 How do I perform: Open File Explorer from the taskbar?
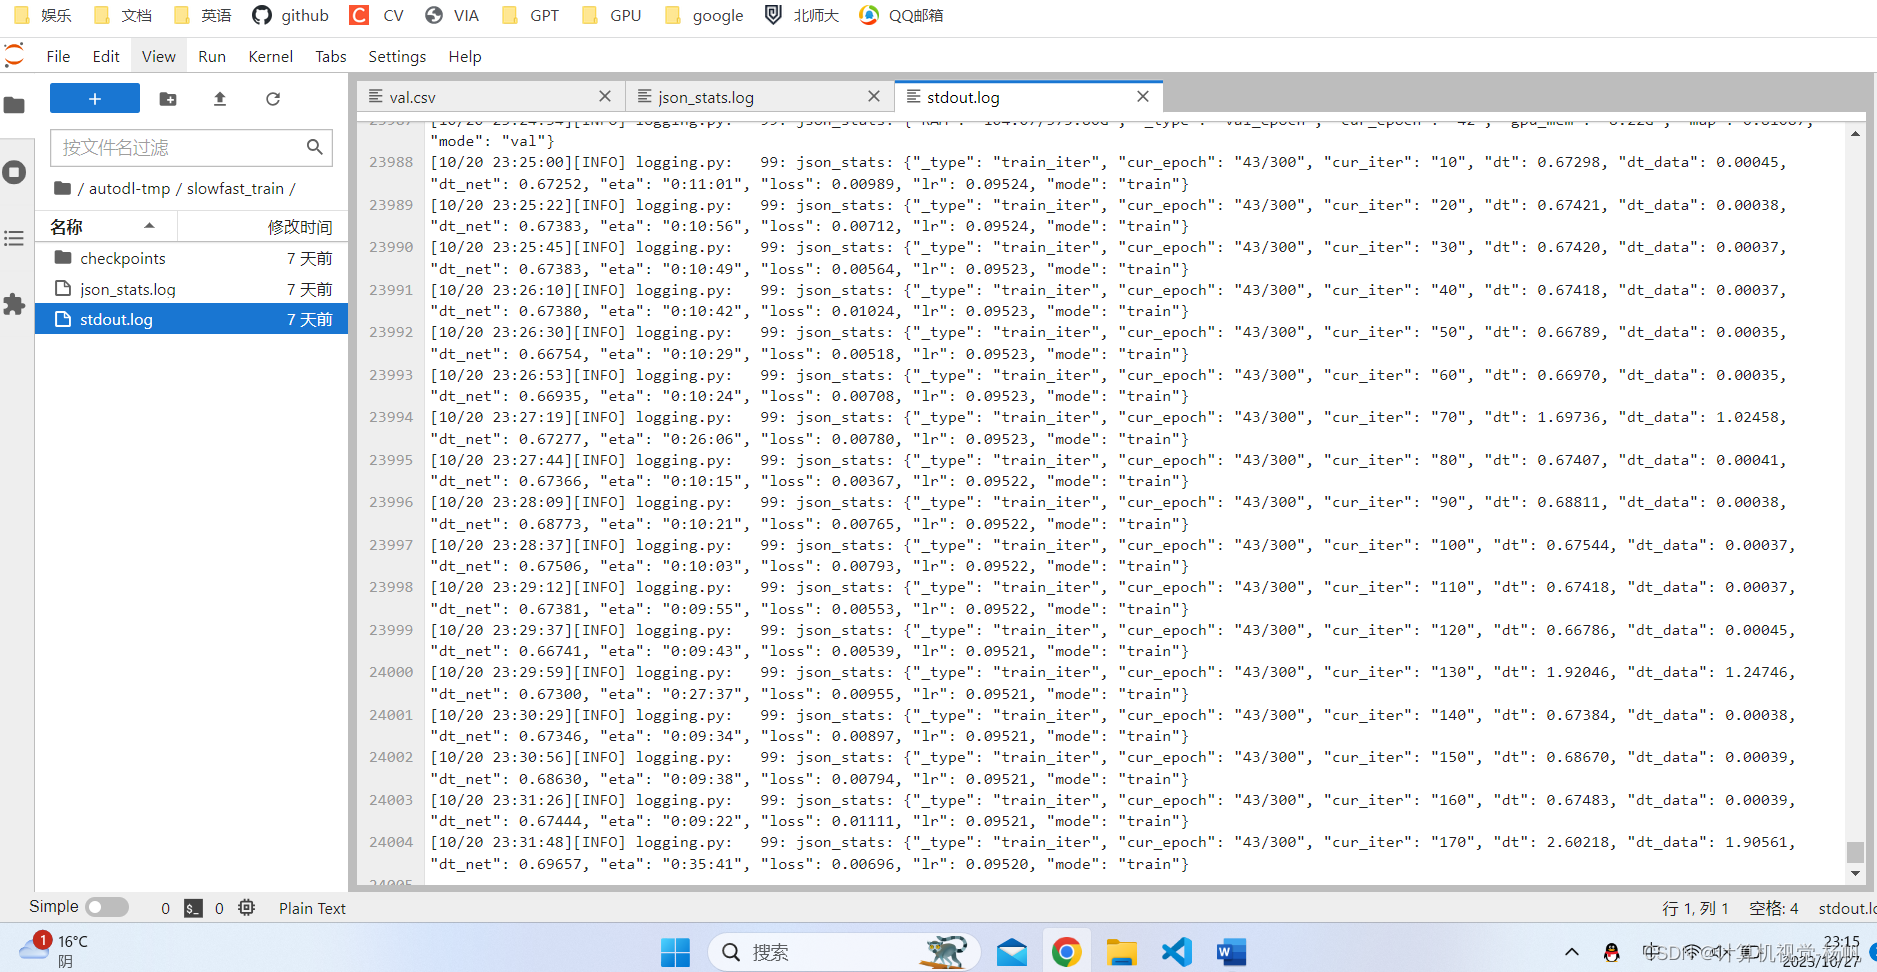(x=1121, y=952)
